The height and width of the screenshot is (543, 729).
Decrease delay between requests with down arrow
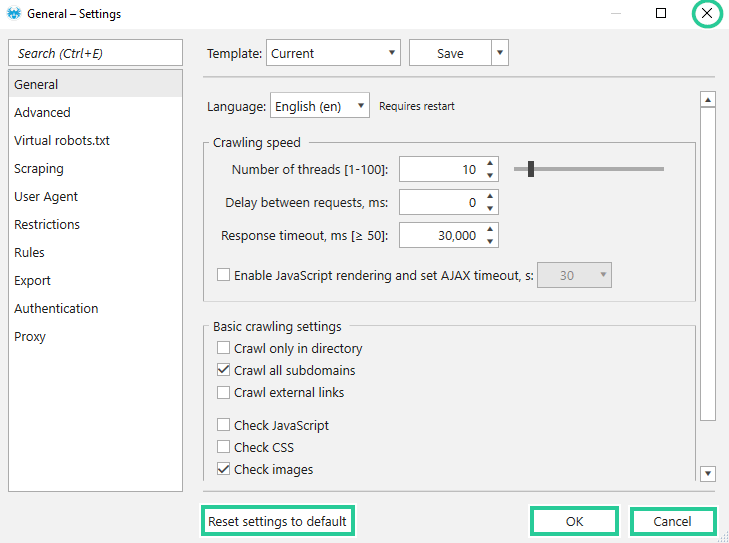click(x=490, y=208)
